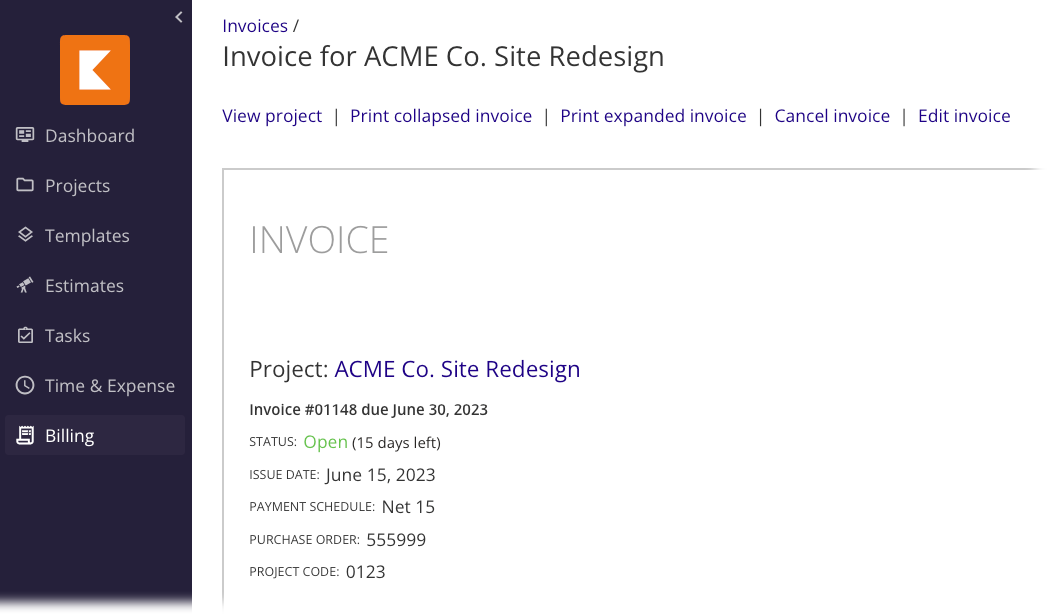This screenshot has height=614, width=1047.
Task: Click the Cancel invoice link
Action: (832, 116)
